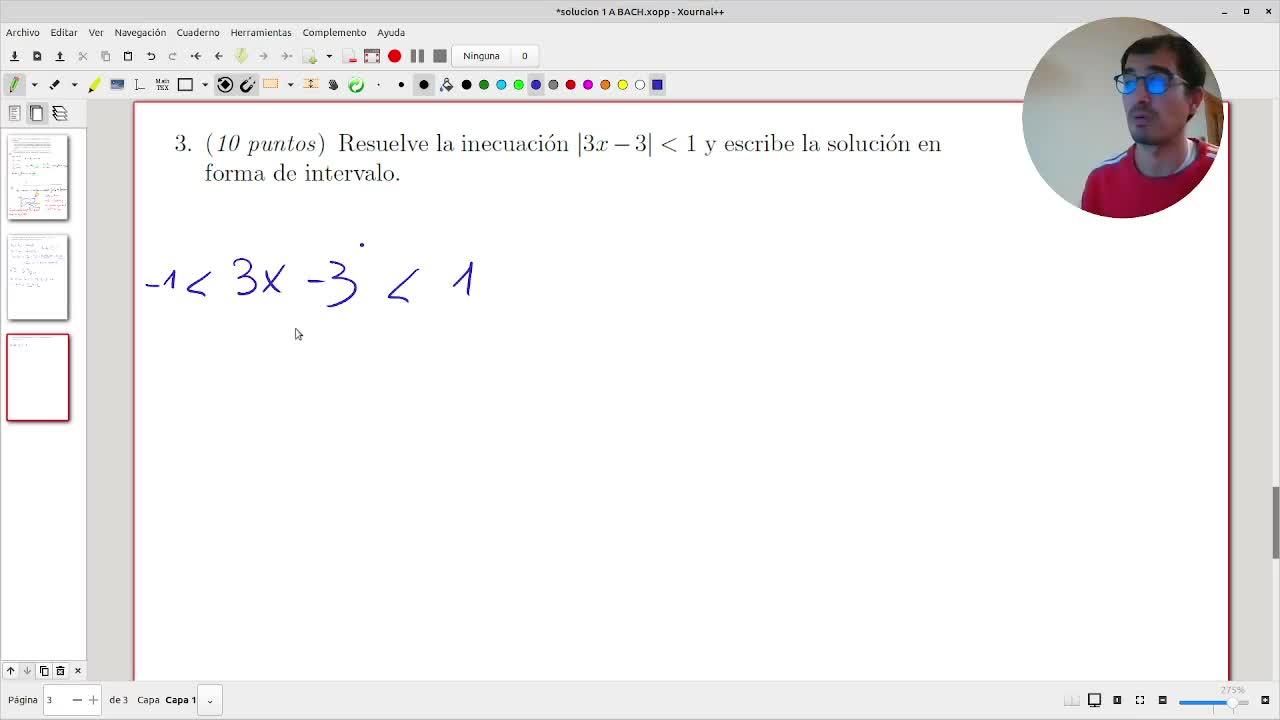Select the red pen color

tap(571, 85)
